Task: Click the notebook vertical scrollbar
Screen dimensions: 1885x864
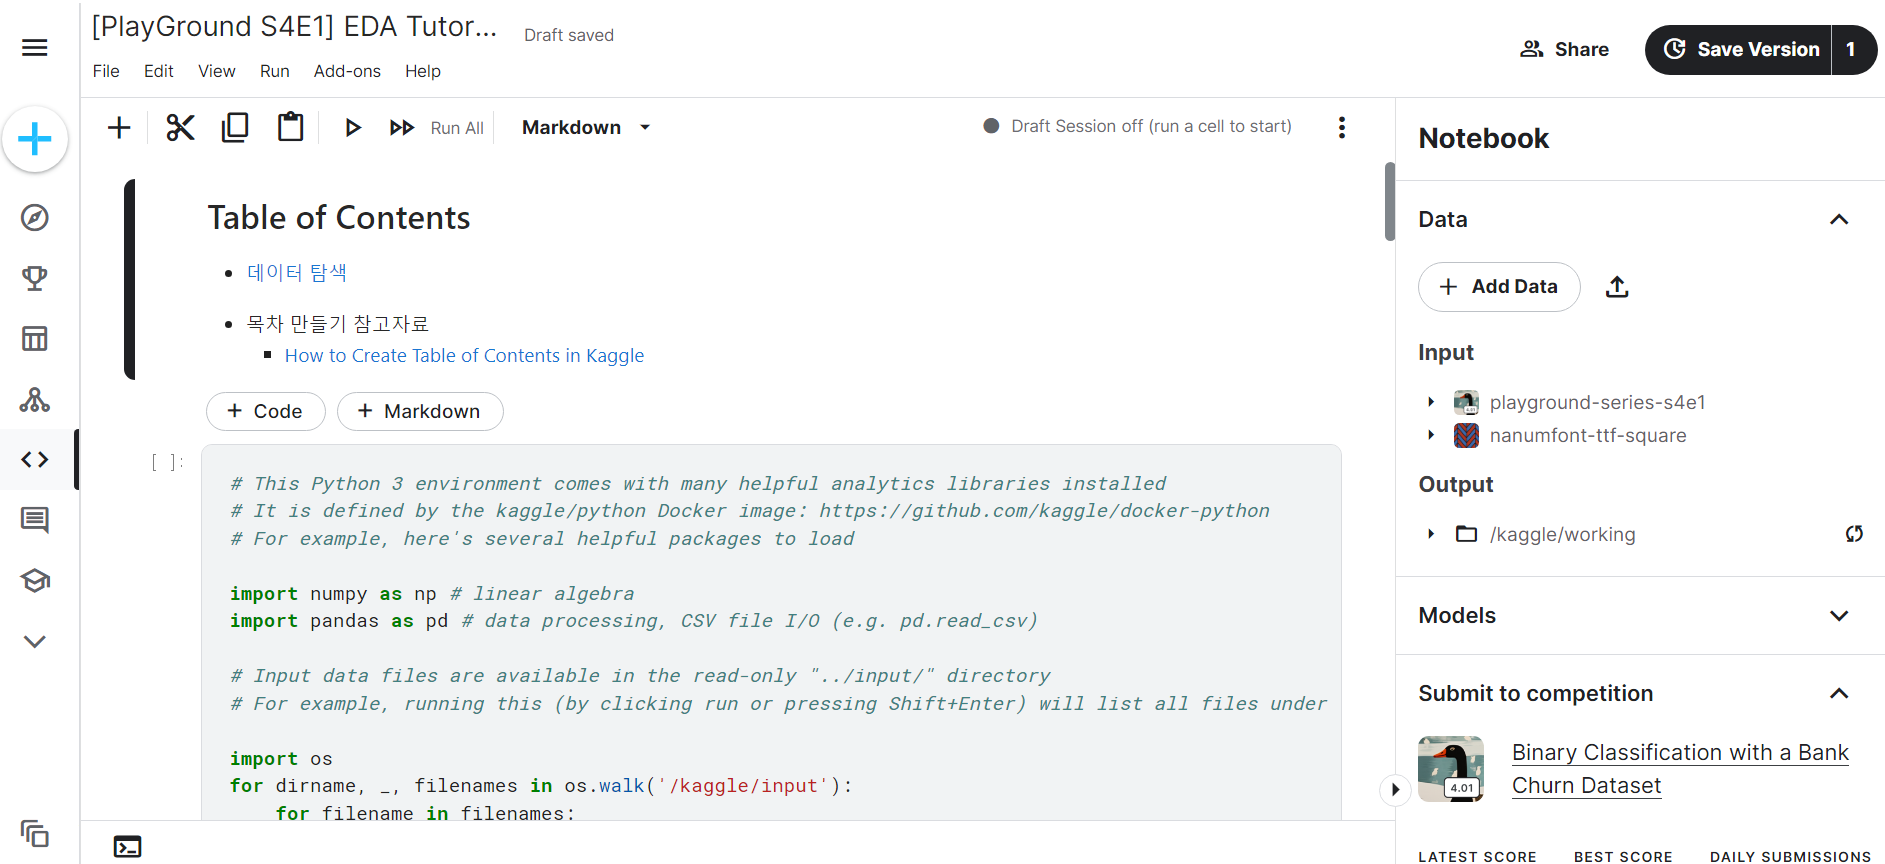Action: pyautogui.click(x=1390, y=202)
